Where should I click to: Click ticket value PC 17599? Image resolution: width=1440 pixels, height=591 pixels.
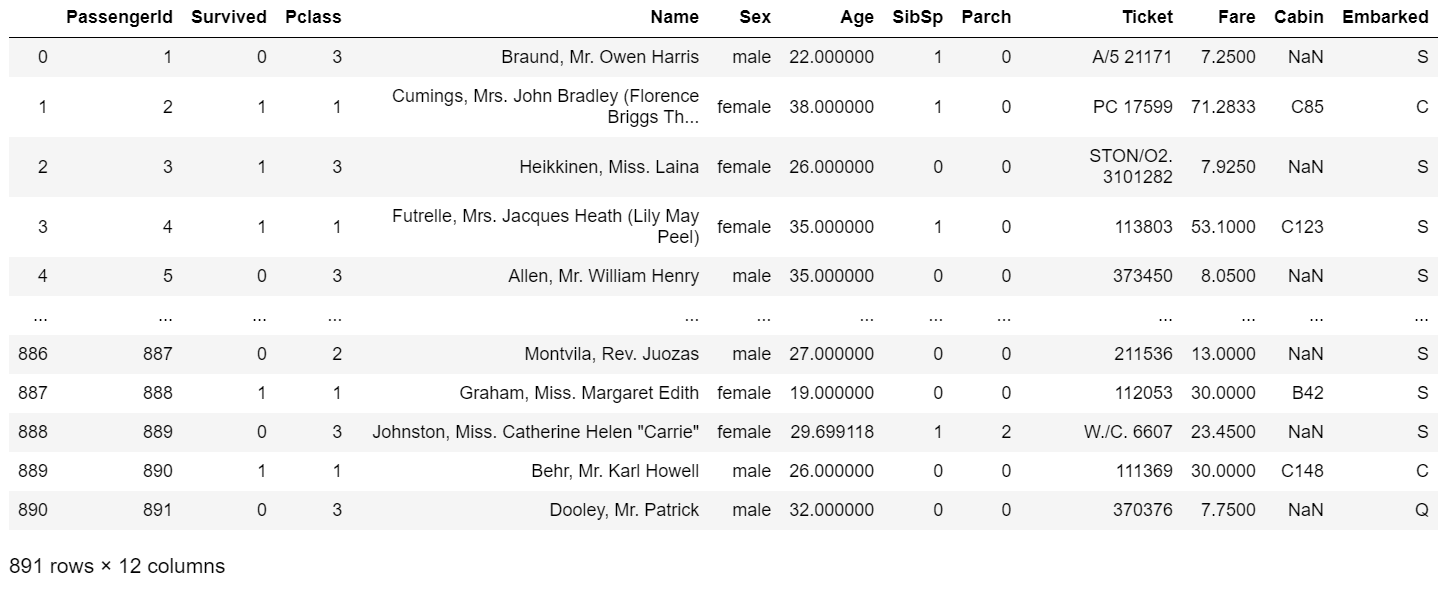pyautogui.click(x=1133, y=107)
